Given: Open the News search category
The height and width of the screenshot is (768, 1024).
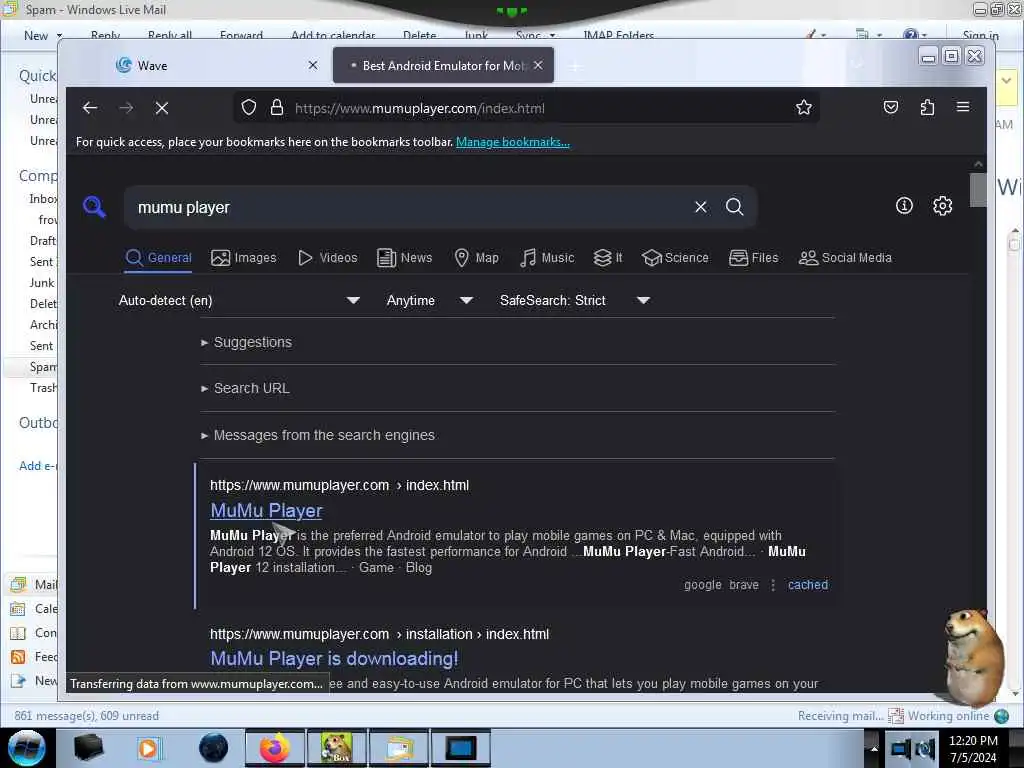Looking at the screenshot, I should point(405,258).
